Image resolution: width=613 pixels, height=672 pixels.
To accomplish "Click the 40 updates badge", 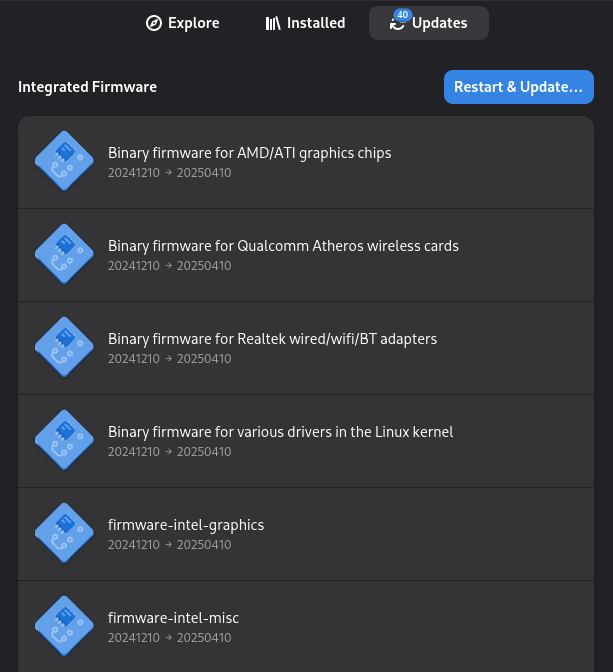I will pos(403,15).
